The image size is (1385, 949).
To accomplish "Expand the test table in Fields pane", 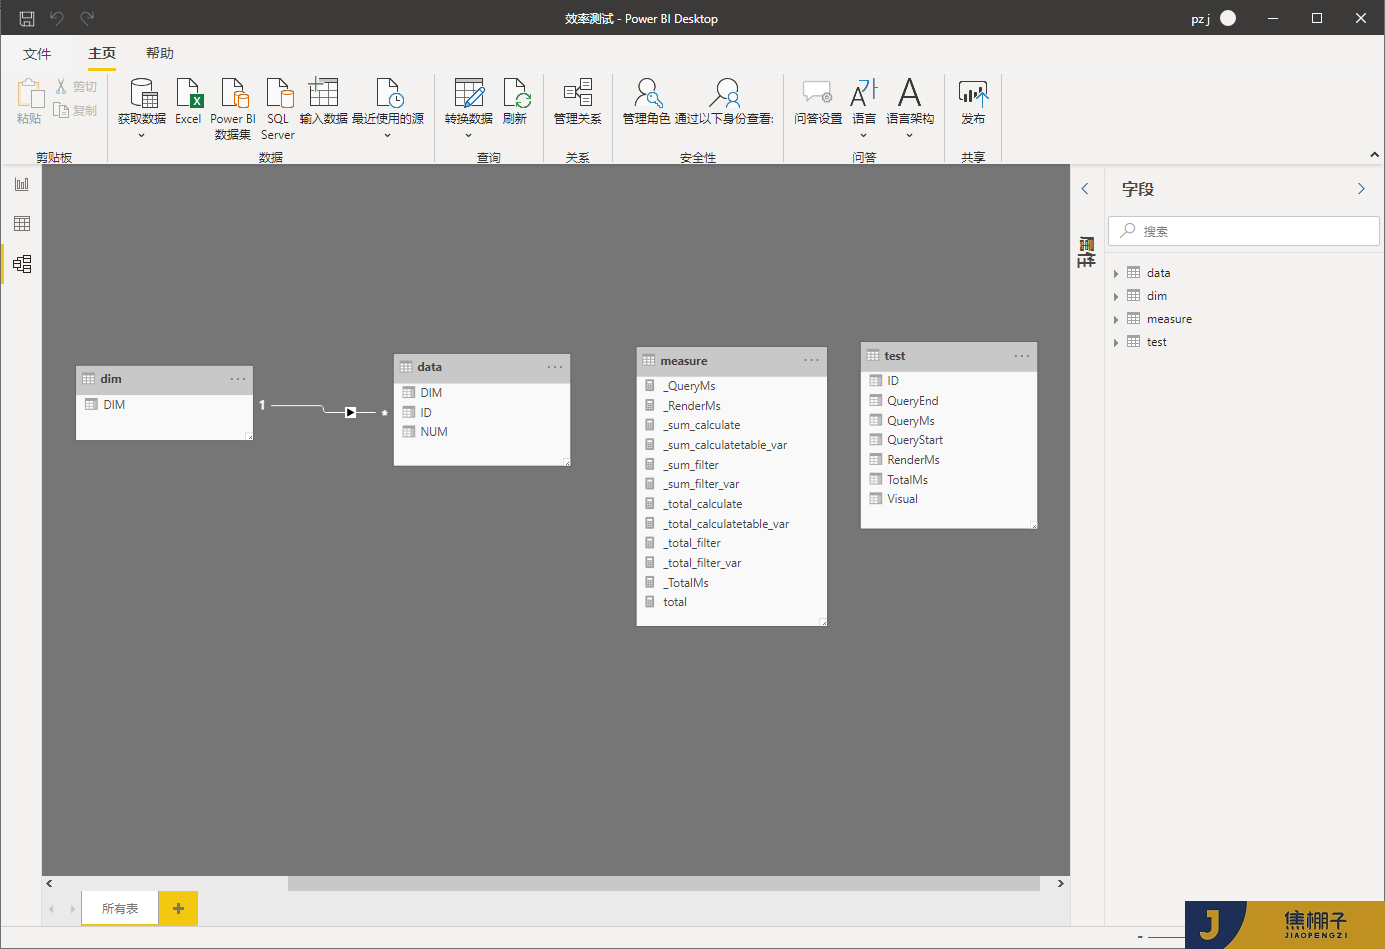I will [1116, 342].
